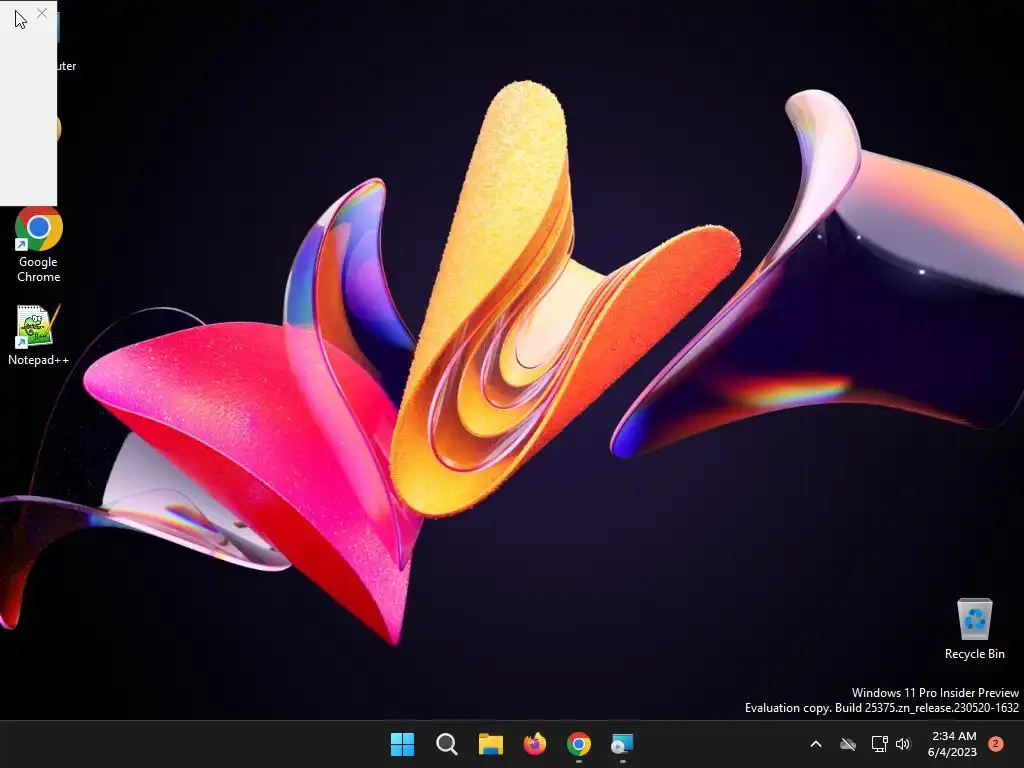Launch File Explorer from the taskbar
Image resolution: width=1024 pixels, height=768 pixels.
pyautogui.click(x=490, y=744)
